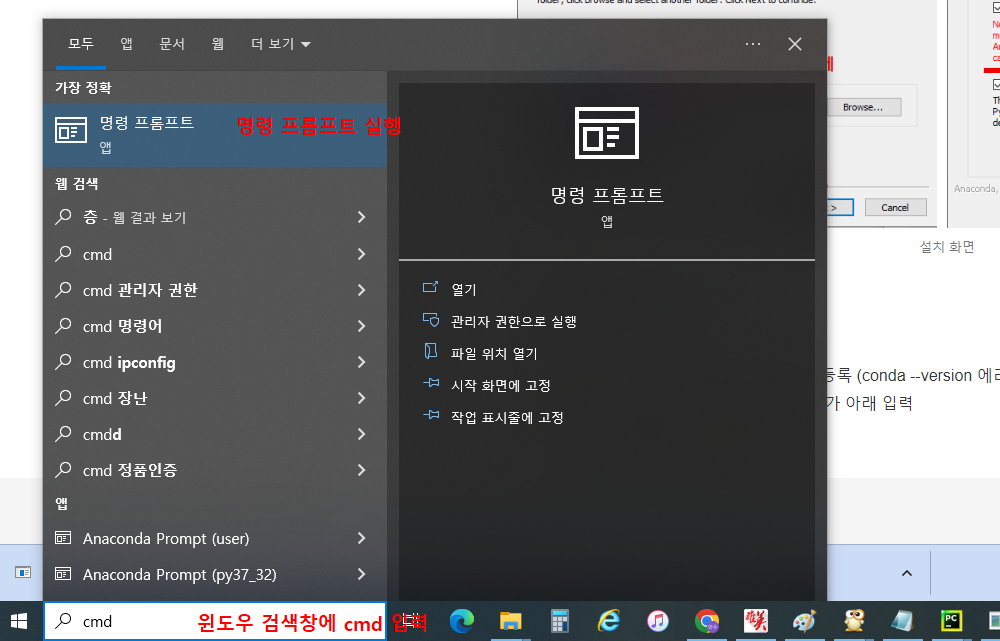The width and height of the screenshot is (1000, 641).
Task: Open iTunes from the taskbar
Action: click(x=658, y=621)
